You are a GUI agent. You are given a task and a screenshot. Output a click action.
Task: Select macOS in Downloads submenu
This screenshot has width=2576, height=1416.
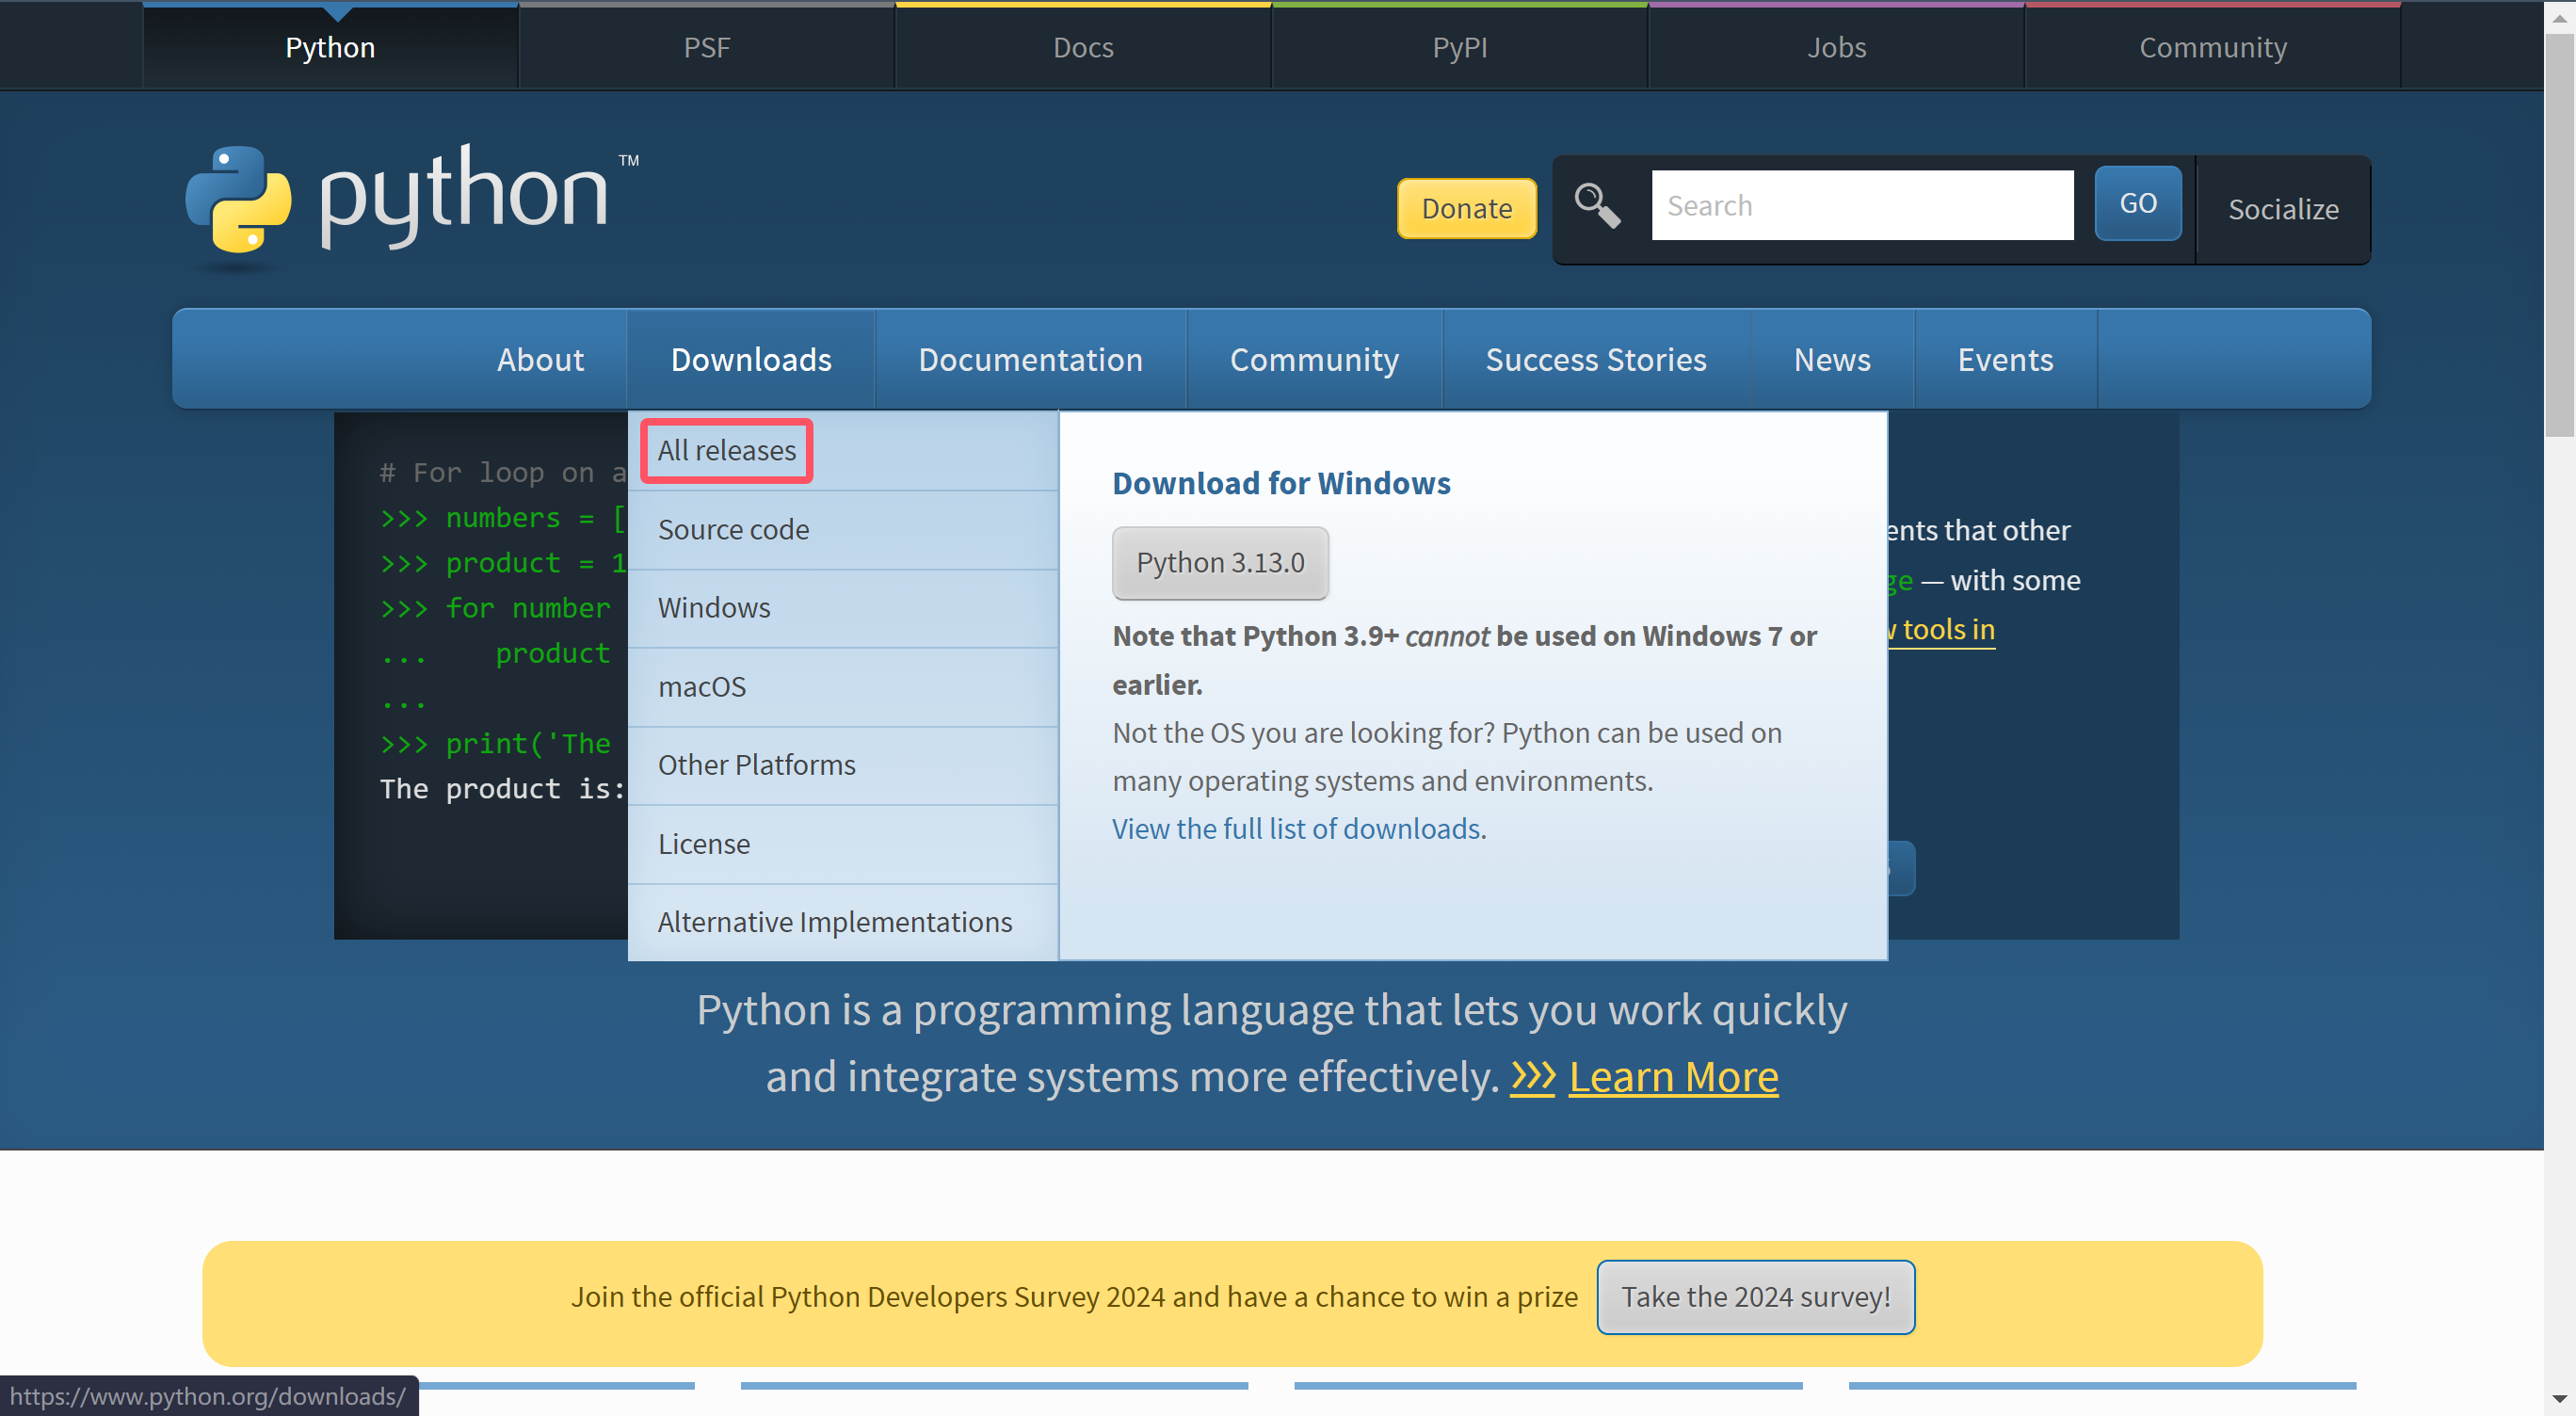[702, 686]
